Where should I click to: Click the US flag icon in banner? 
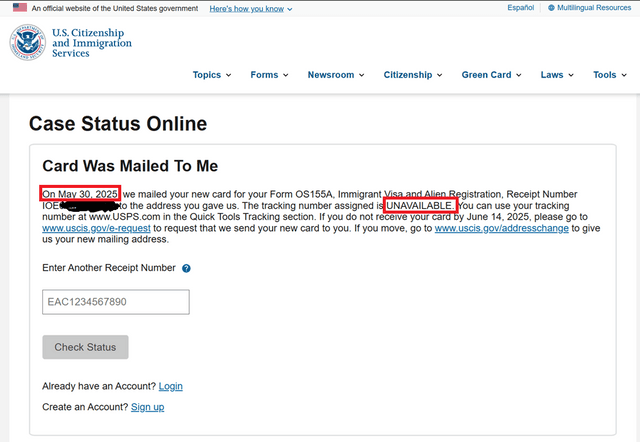pos(20,7)
